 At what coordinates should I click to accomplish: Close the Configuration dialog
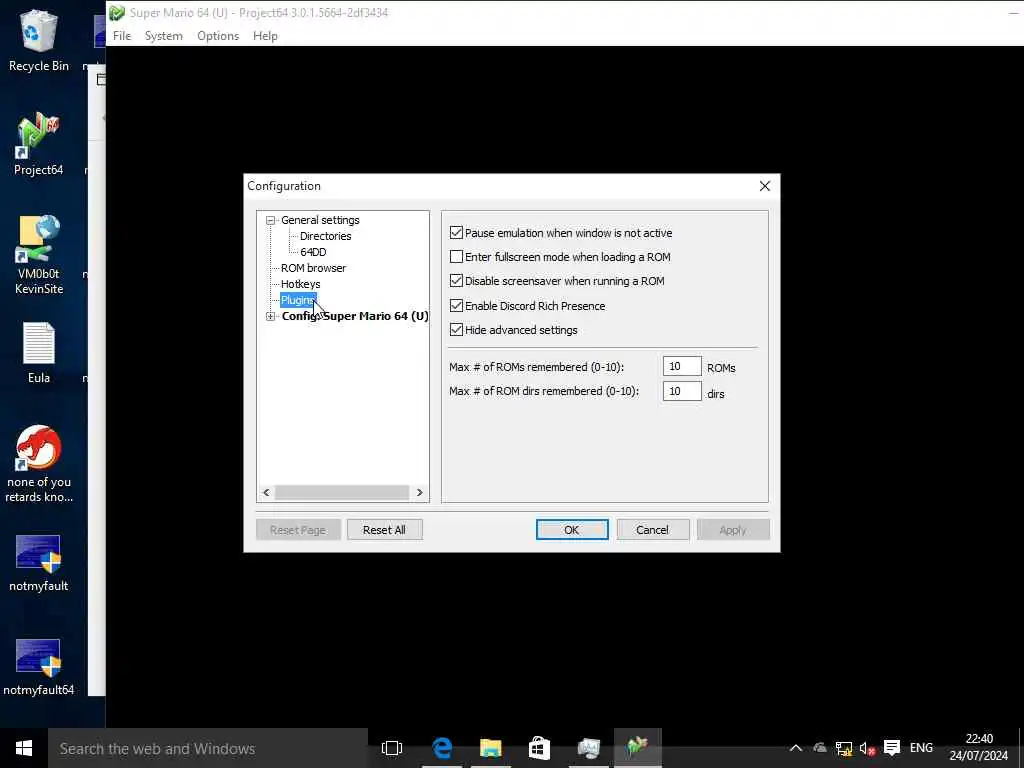(765, 186)
